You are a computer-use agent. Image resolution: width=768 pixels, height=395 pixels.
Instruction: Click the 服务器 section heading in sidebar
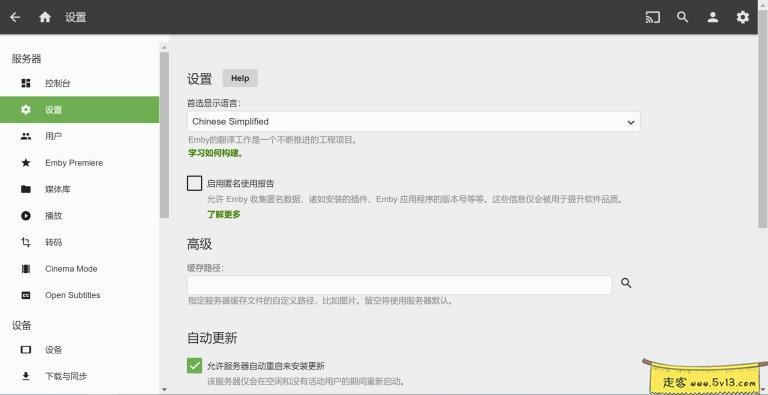coord(26,59)
